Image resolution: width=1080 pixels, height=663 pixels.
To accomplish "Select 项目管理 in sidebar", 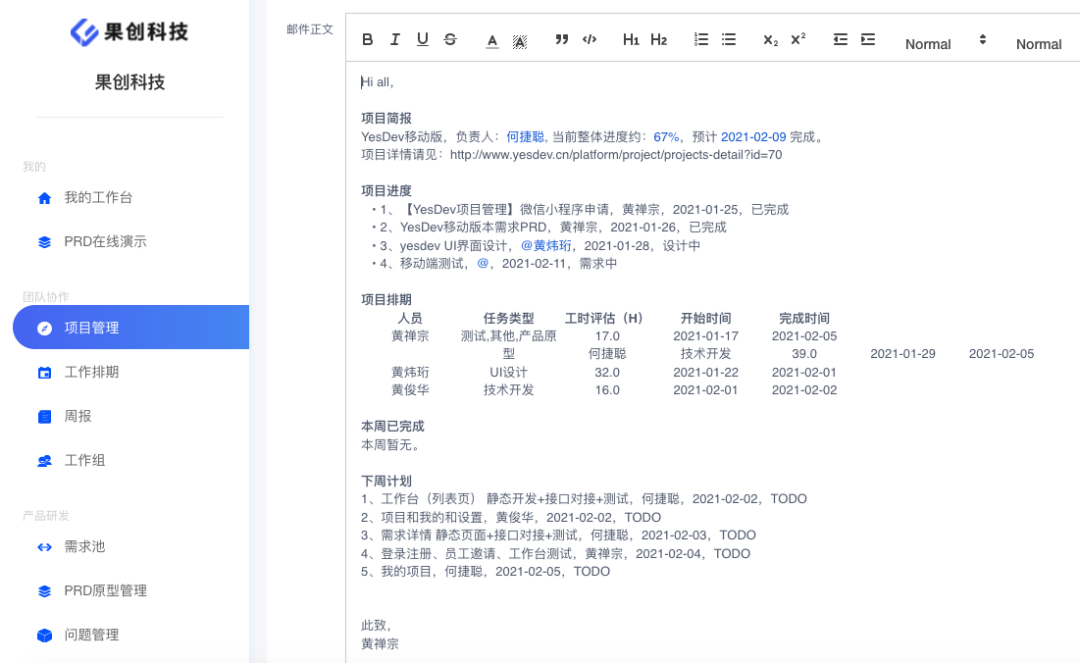I will (131, 327).
